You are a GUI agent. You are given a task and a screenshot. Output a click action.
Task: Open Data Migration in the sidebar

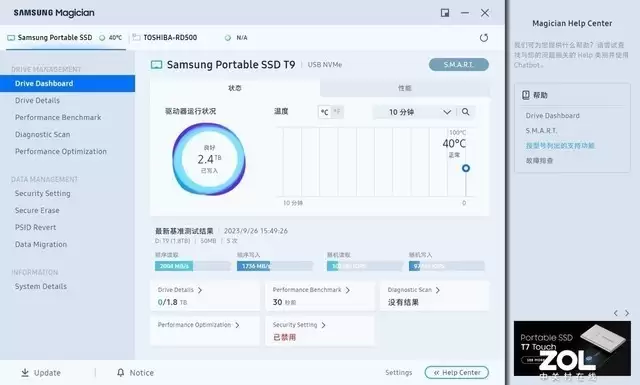pyautogui.click(x=41, y=245)
